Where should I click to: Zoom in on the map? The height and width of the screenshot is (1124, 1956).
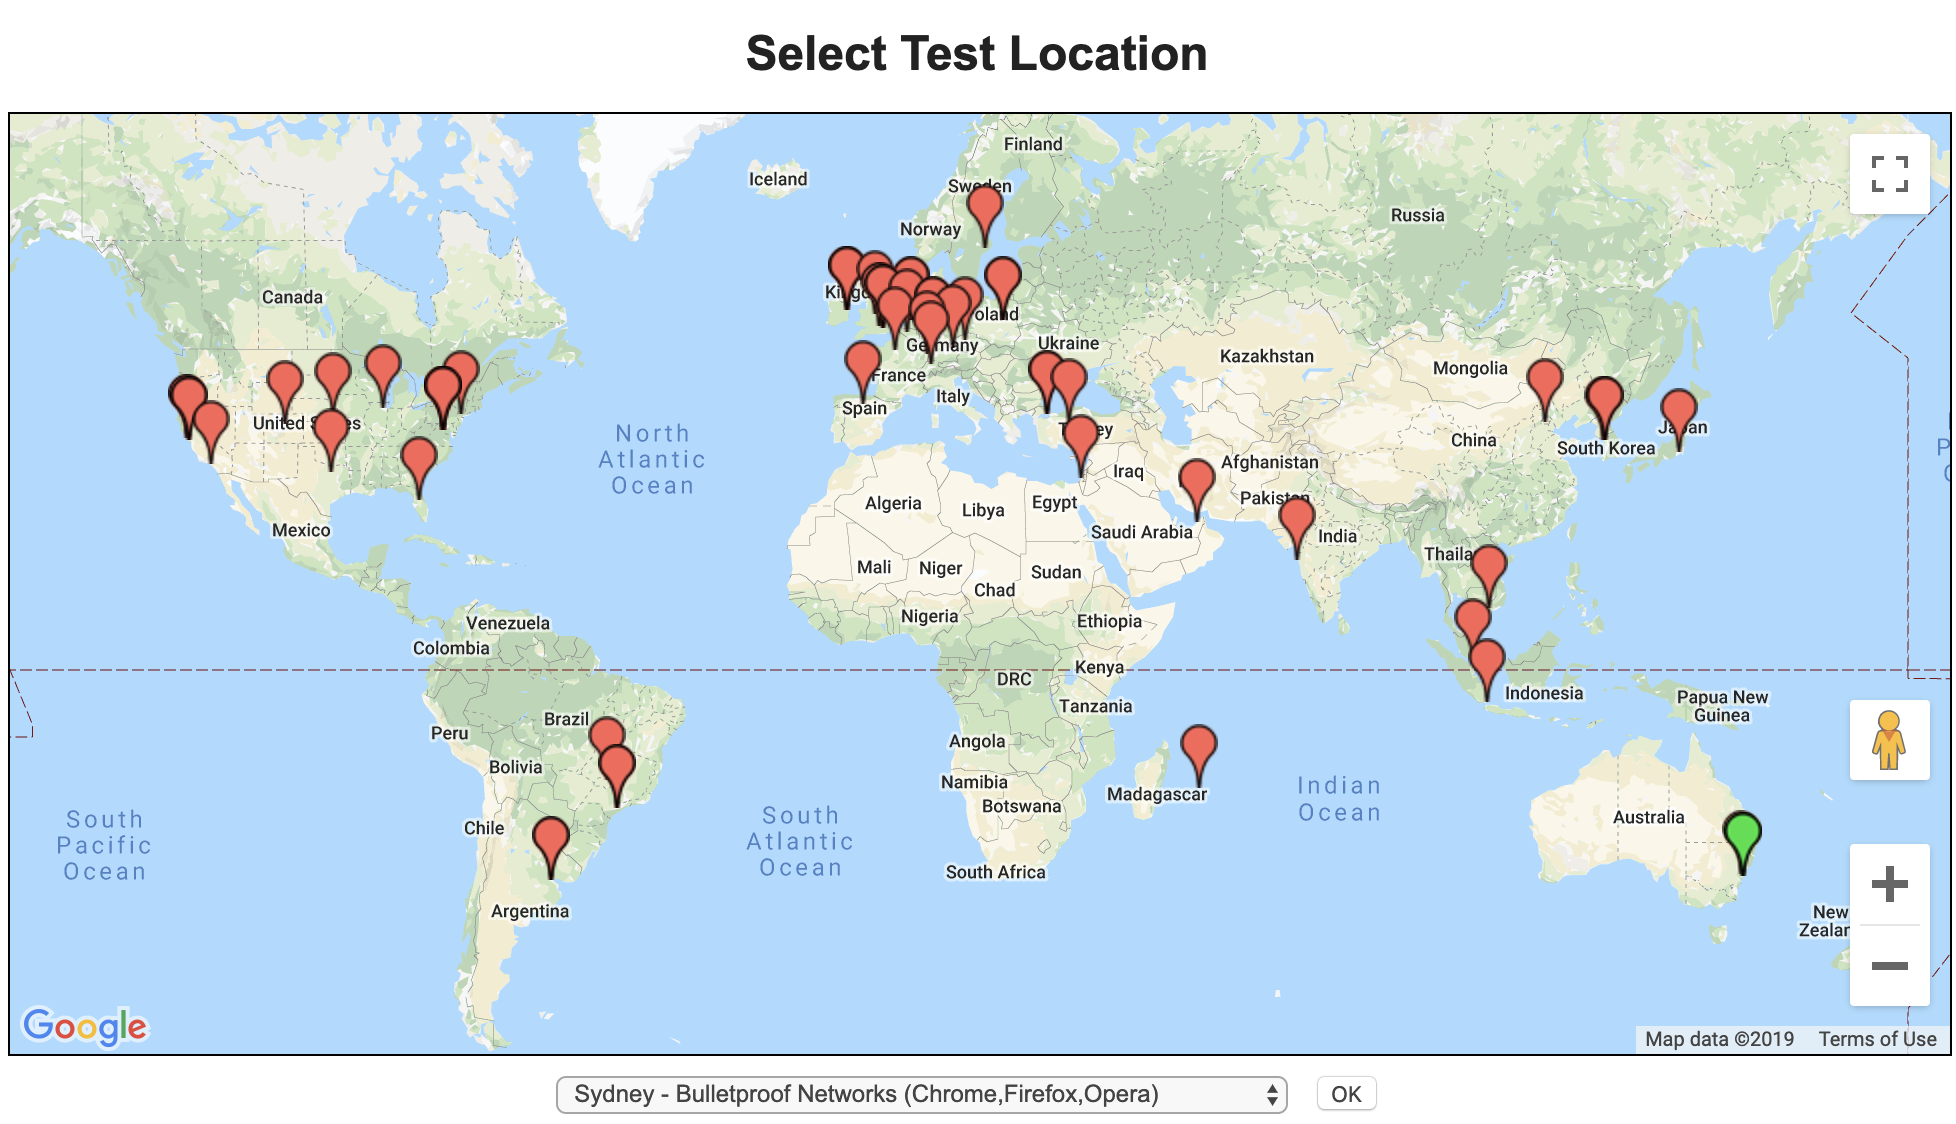(1888, 885)
